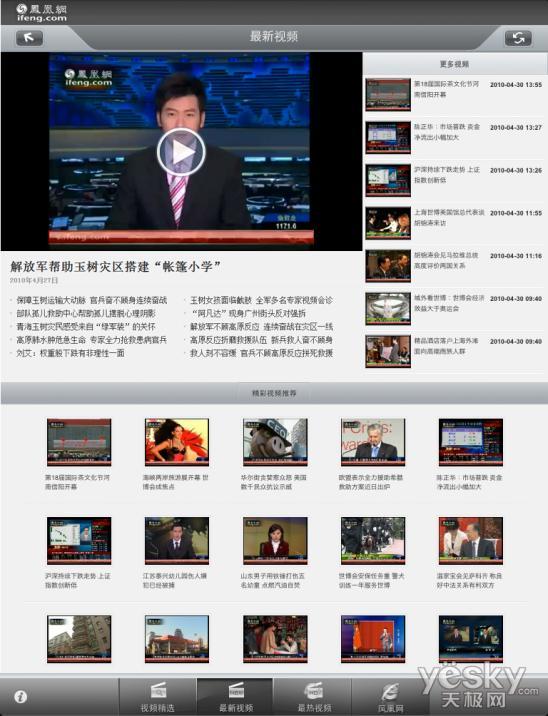
Task: Switch to 最热视频 tab
Action: pos(314,697)
